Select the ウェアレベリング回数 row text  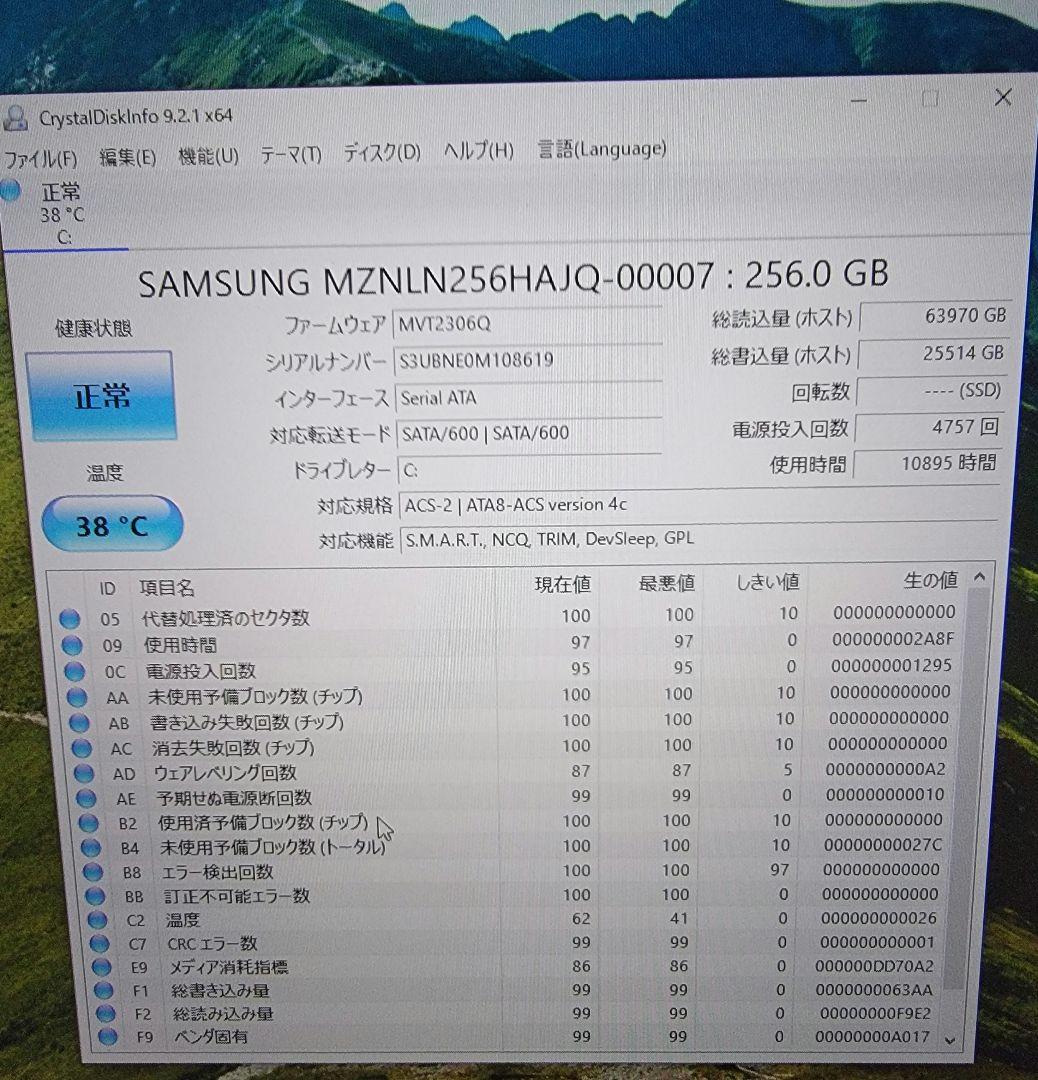[225, 773]
